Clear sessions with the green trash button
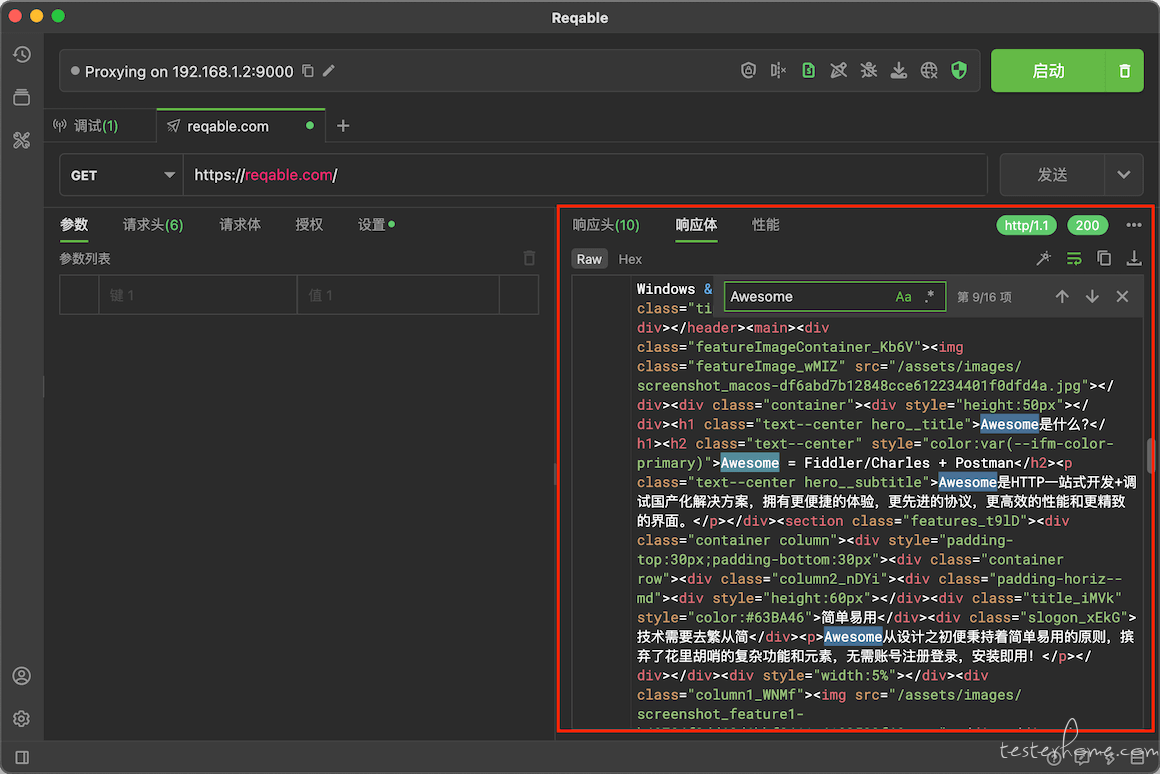The width and height of the screenshot is (1160, 774). coord(1124,71)
